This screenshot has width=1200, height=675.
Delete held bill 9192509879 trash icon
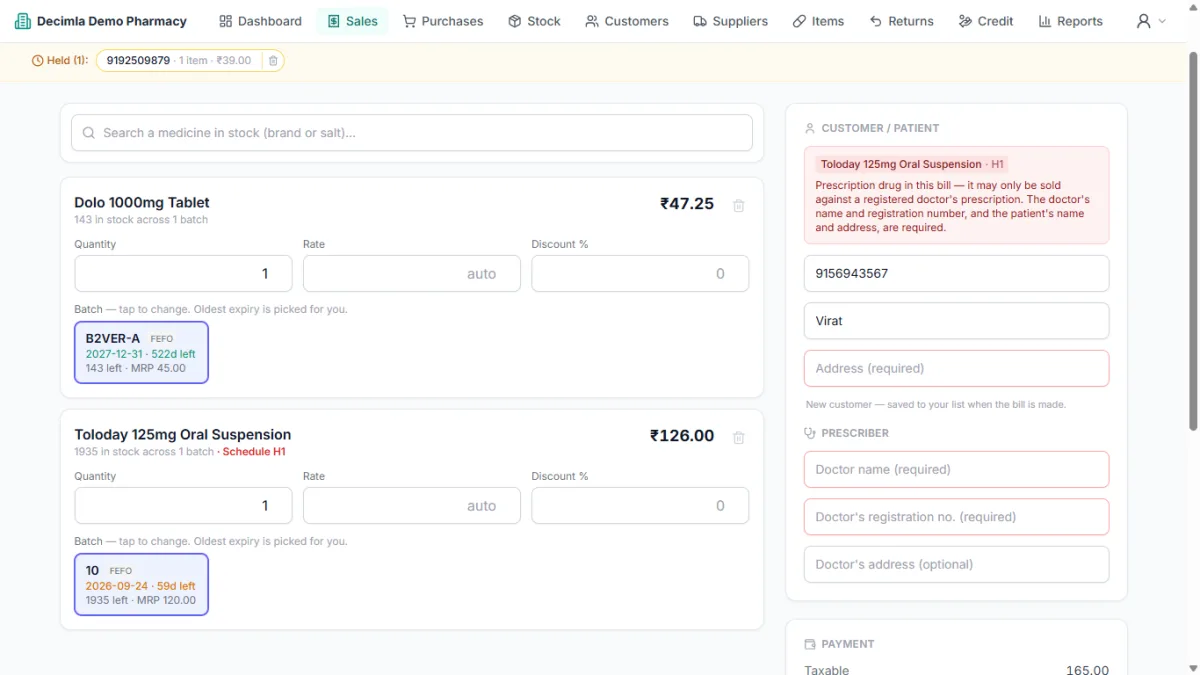[273, 61]
